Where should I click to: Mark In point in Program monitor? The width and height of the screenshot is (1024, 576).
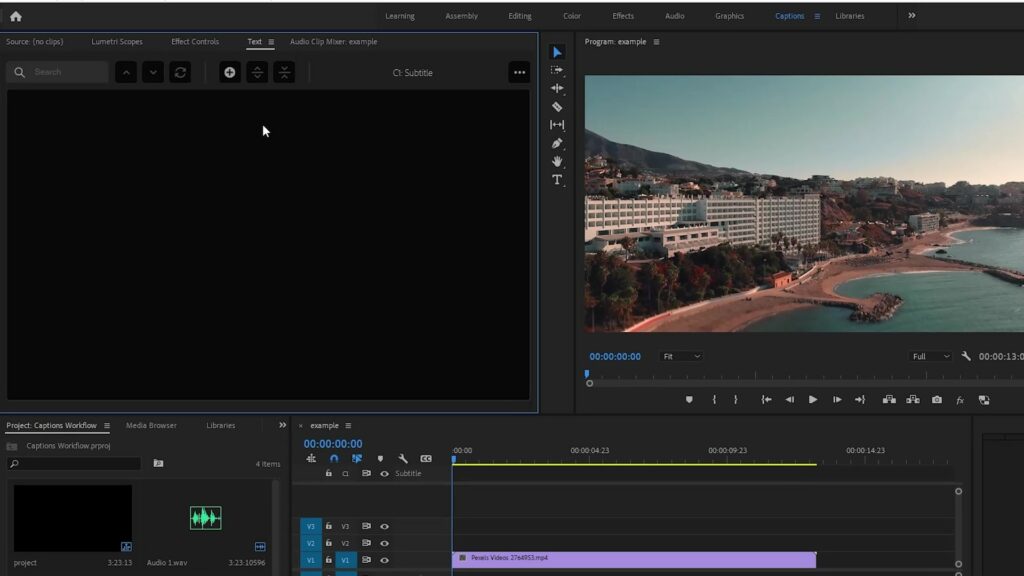(x=714, y=400)
